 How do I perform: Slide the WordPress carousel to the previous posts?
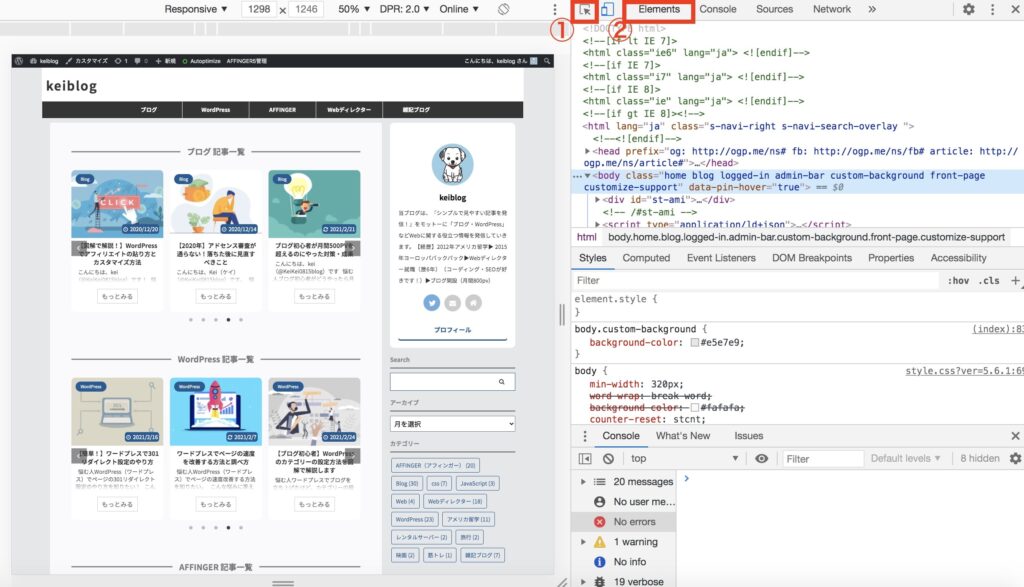(x=78, y=456)
